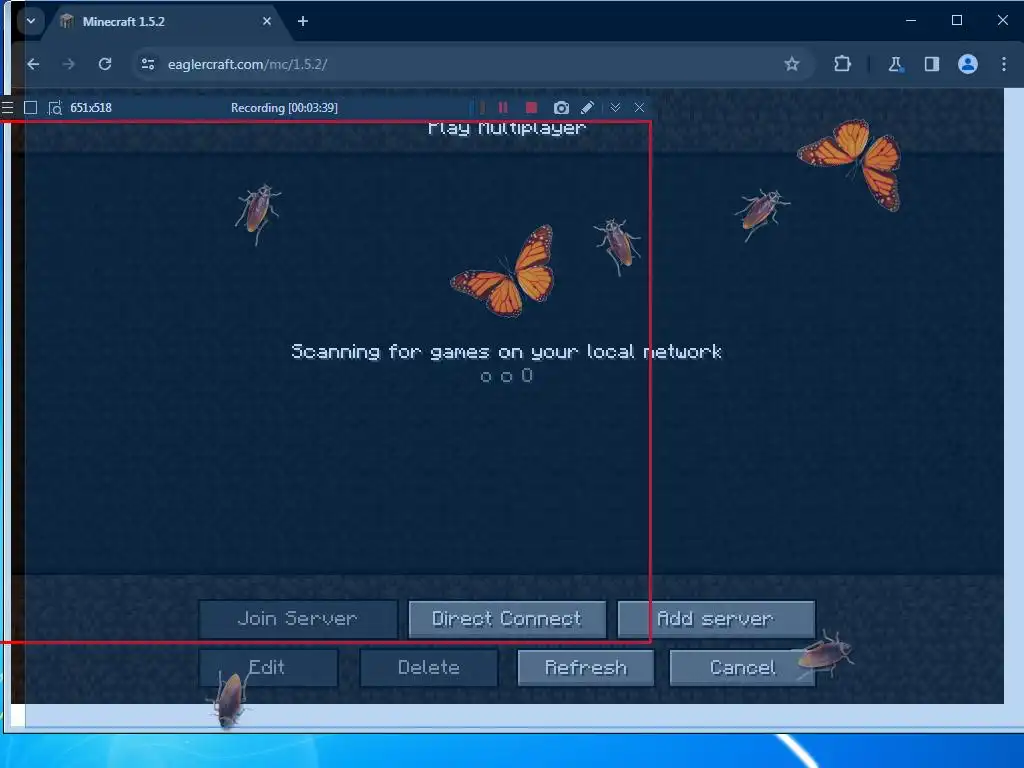Close the recording toolbar
Image resolution: width=1024 pixels, height=768 pixels.
(639, 108)
